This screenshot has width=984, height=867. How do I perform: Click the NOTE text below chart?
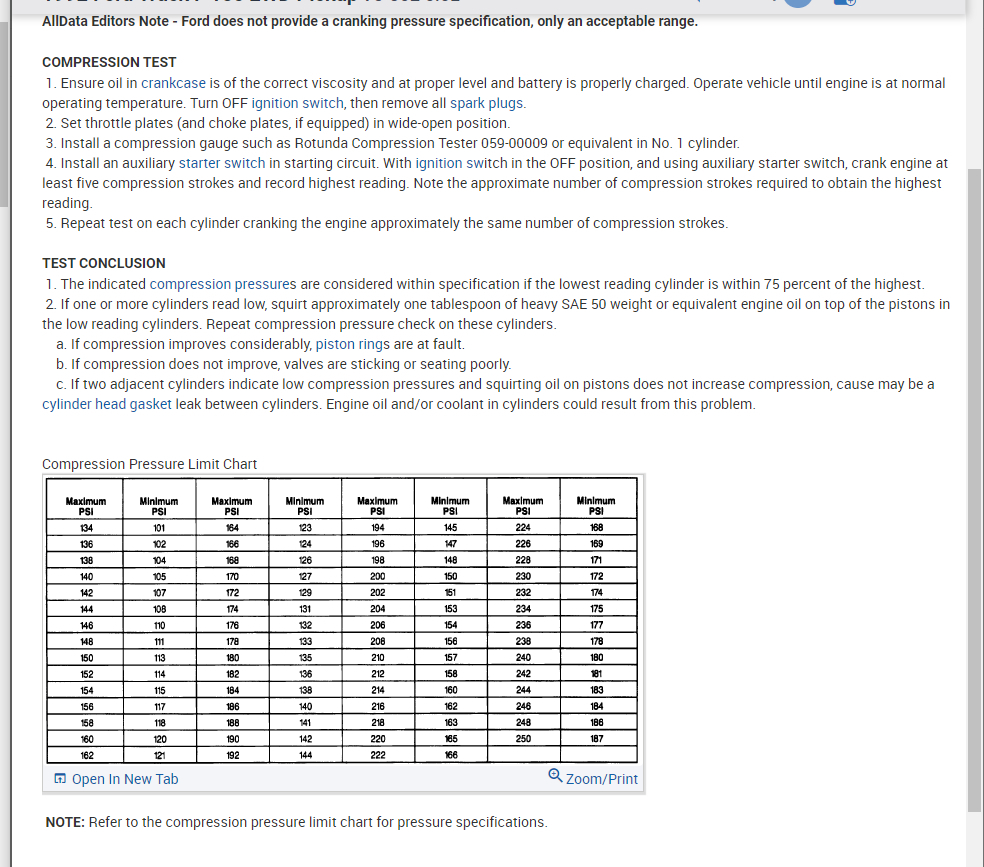pyautogui.click(x=296, y=822)
